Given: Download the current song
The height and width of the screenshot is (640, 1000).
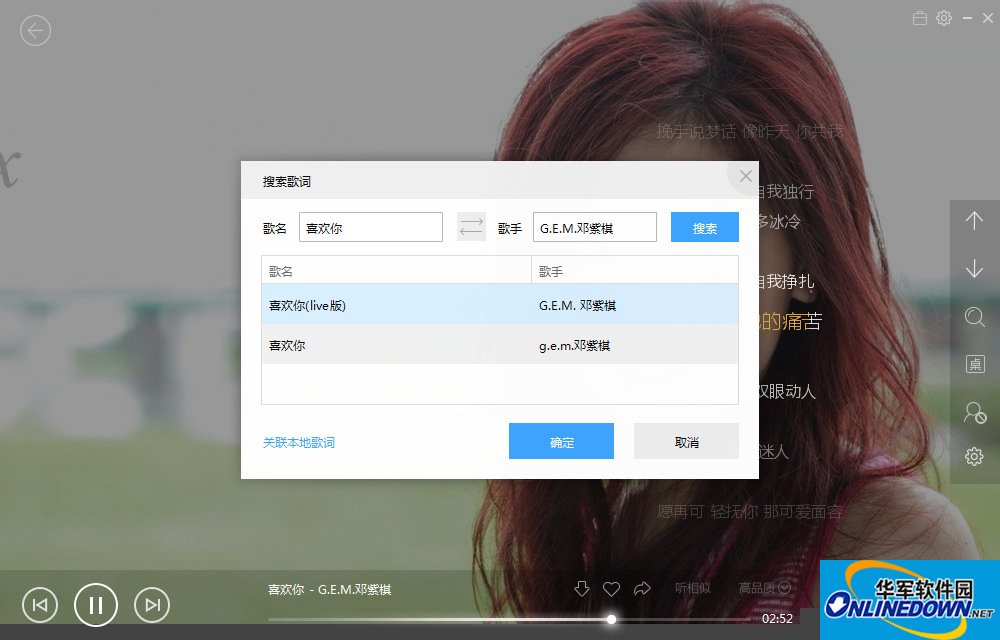Looking at the screenshot, I should (x=582, y=588).
